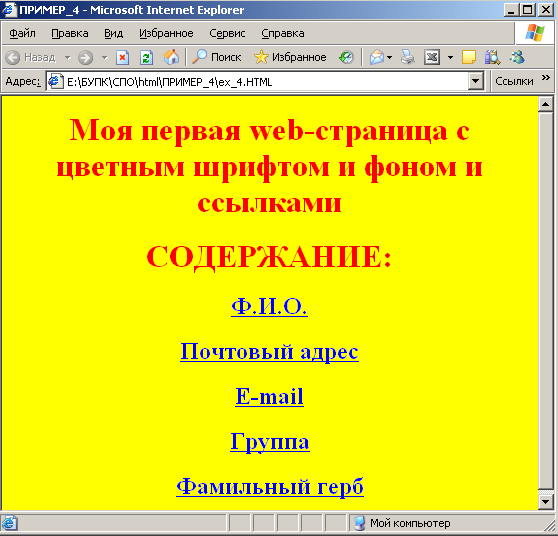
Task: Click the scrollbar down arrow
Action: 546,502
